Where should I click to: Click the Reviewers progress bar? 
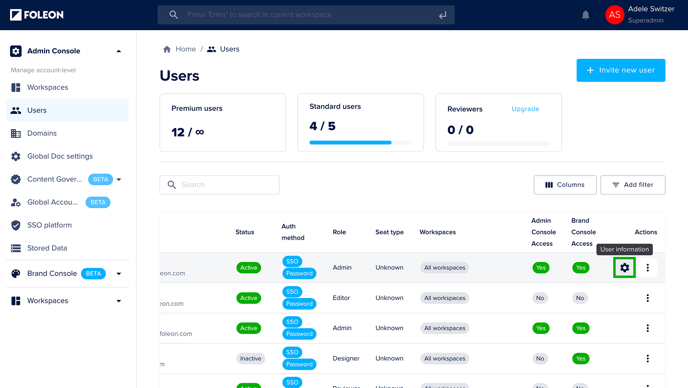click(498, 144)
